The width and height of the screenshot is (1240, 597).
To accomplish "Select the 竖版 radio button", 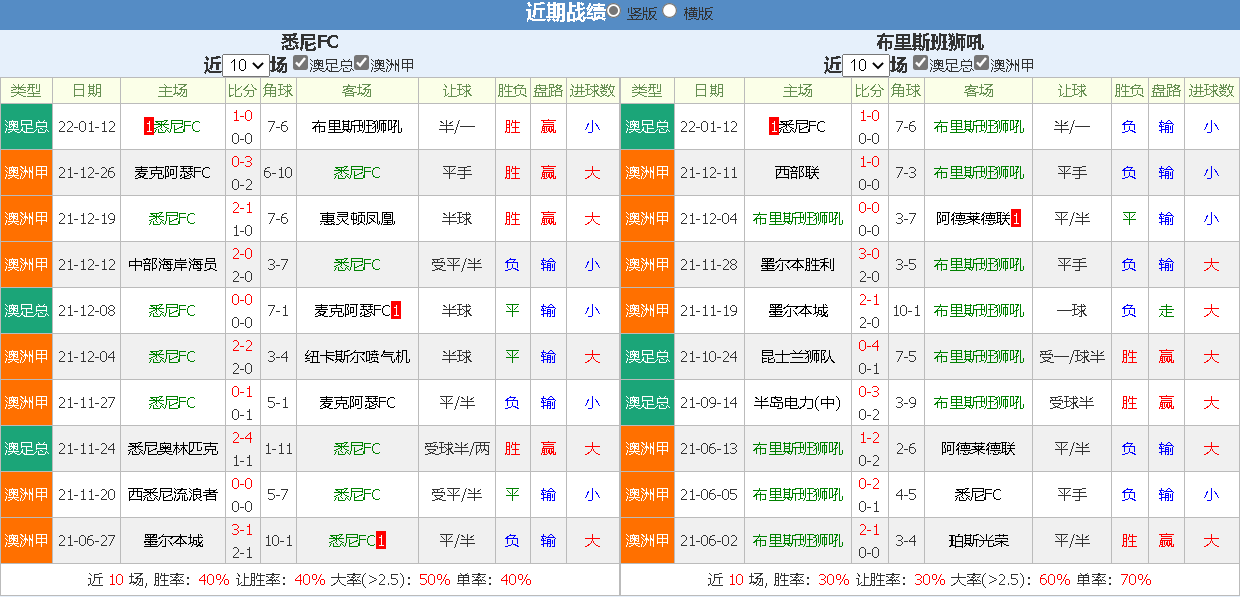I will click(613, 12).
